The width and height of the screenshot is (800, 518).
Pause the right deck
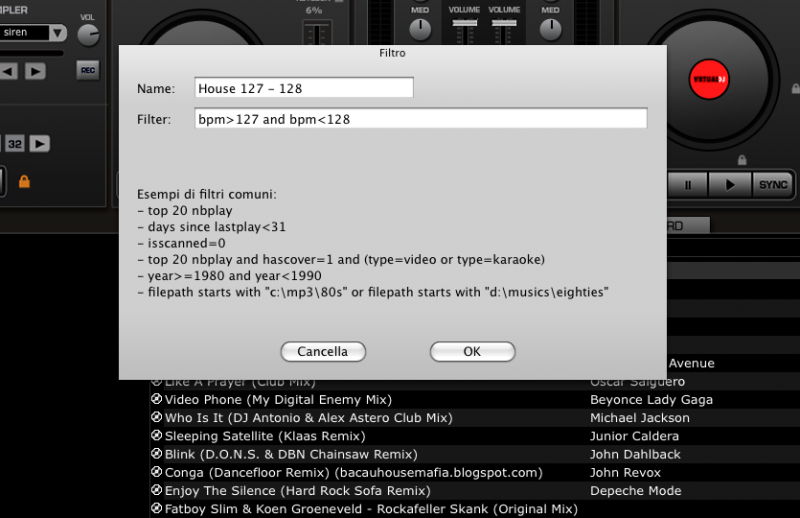[x=688, y=185]
